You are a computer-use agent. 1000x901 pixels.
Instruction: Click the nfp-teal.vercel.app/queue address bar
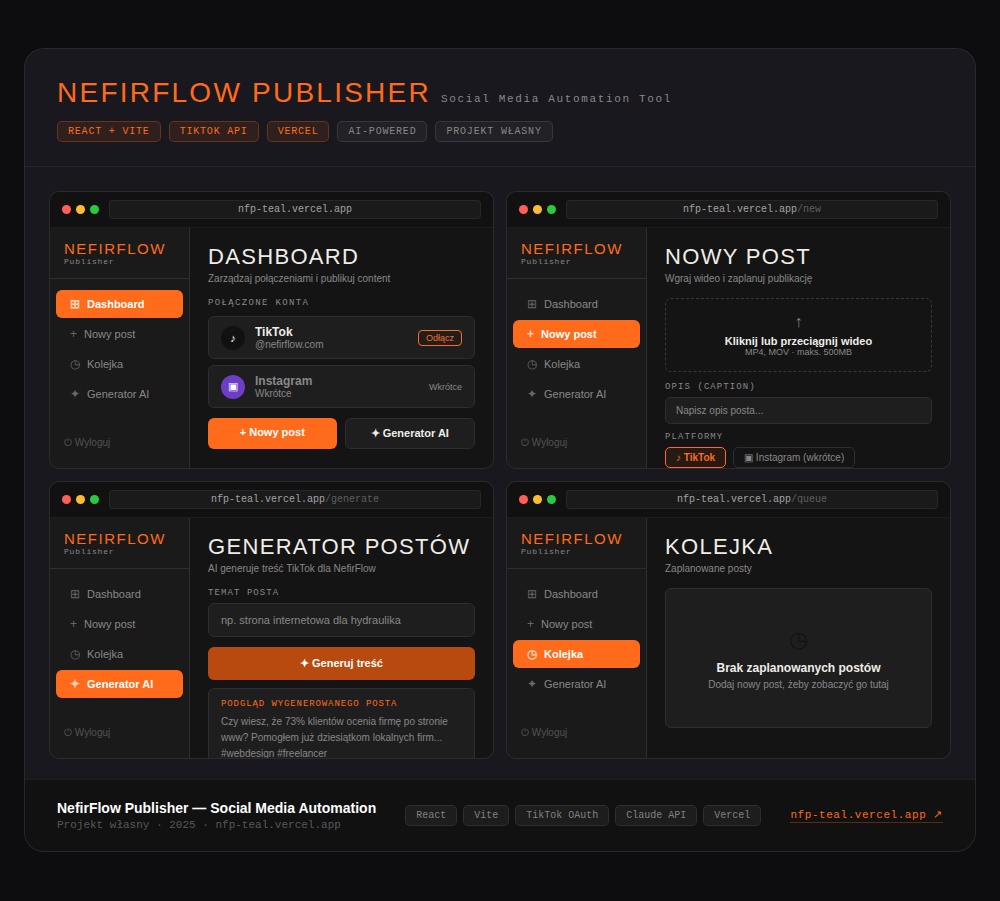coord(751,499)
